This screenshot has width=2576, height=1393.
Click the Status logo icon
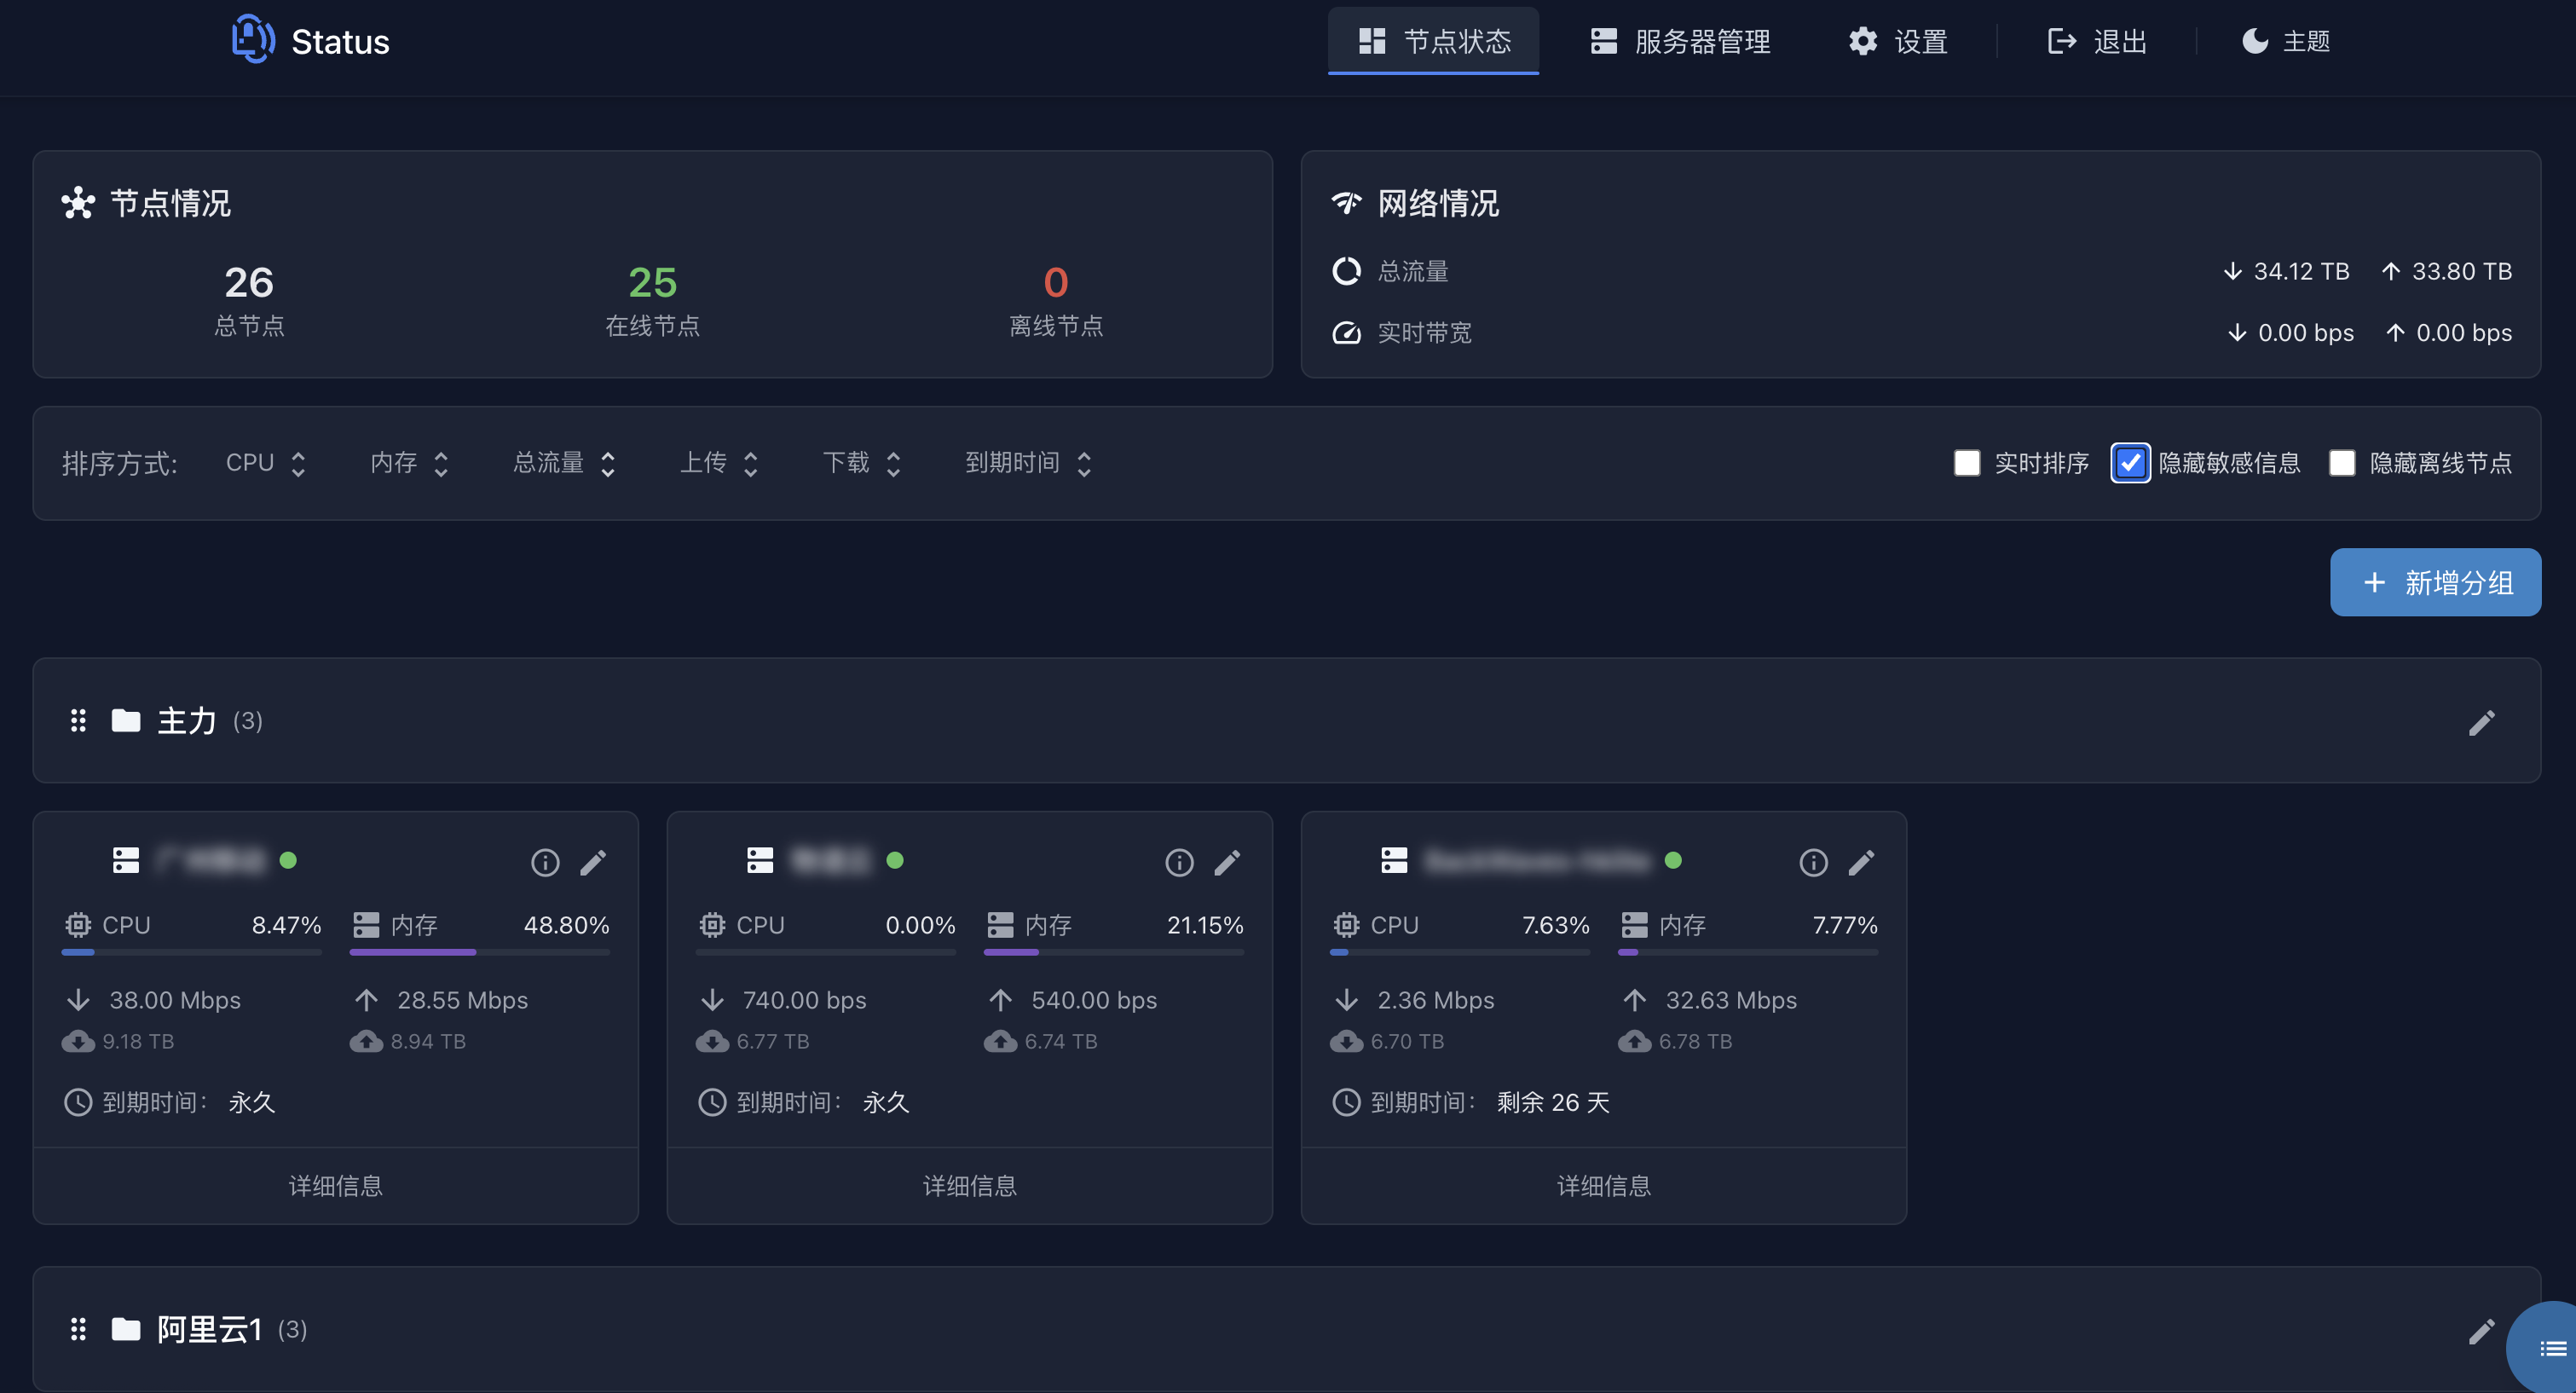coord(252,39)
